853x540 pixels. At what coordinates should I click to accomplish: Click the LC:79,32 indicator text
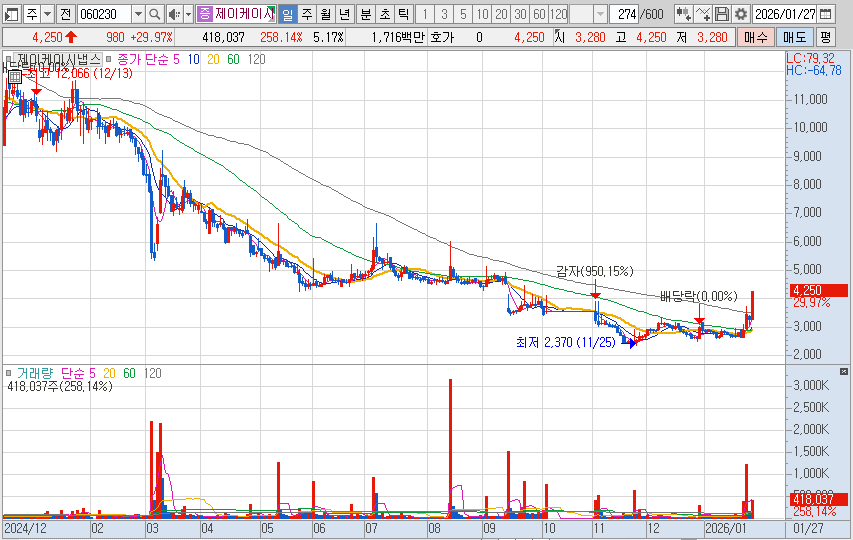(810, 58)
